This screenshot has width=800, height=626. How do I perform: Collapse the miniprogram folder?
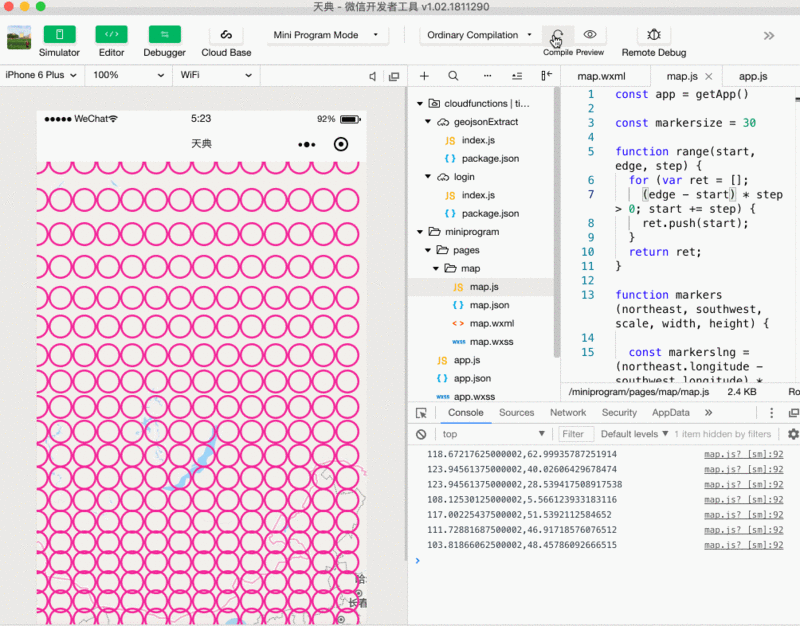420,232
